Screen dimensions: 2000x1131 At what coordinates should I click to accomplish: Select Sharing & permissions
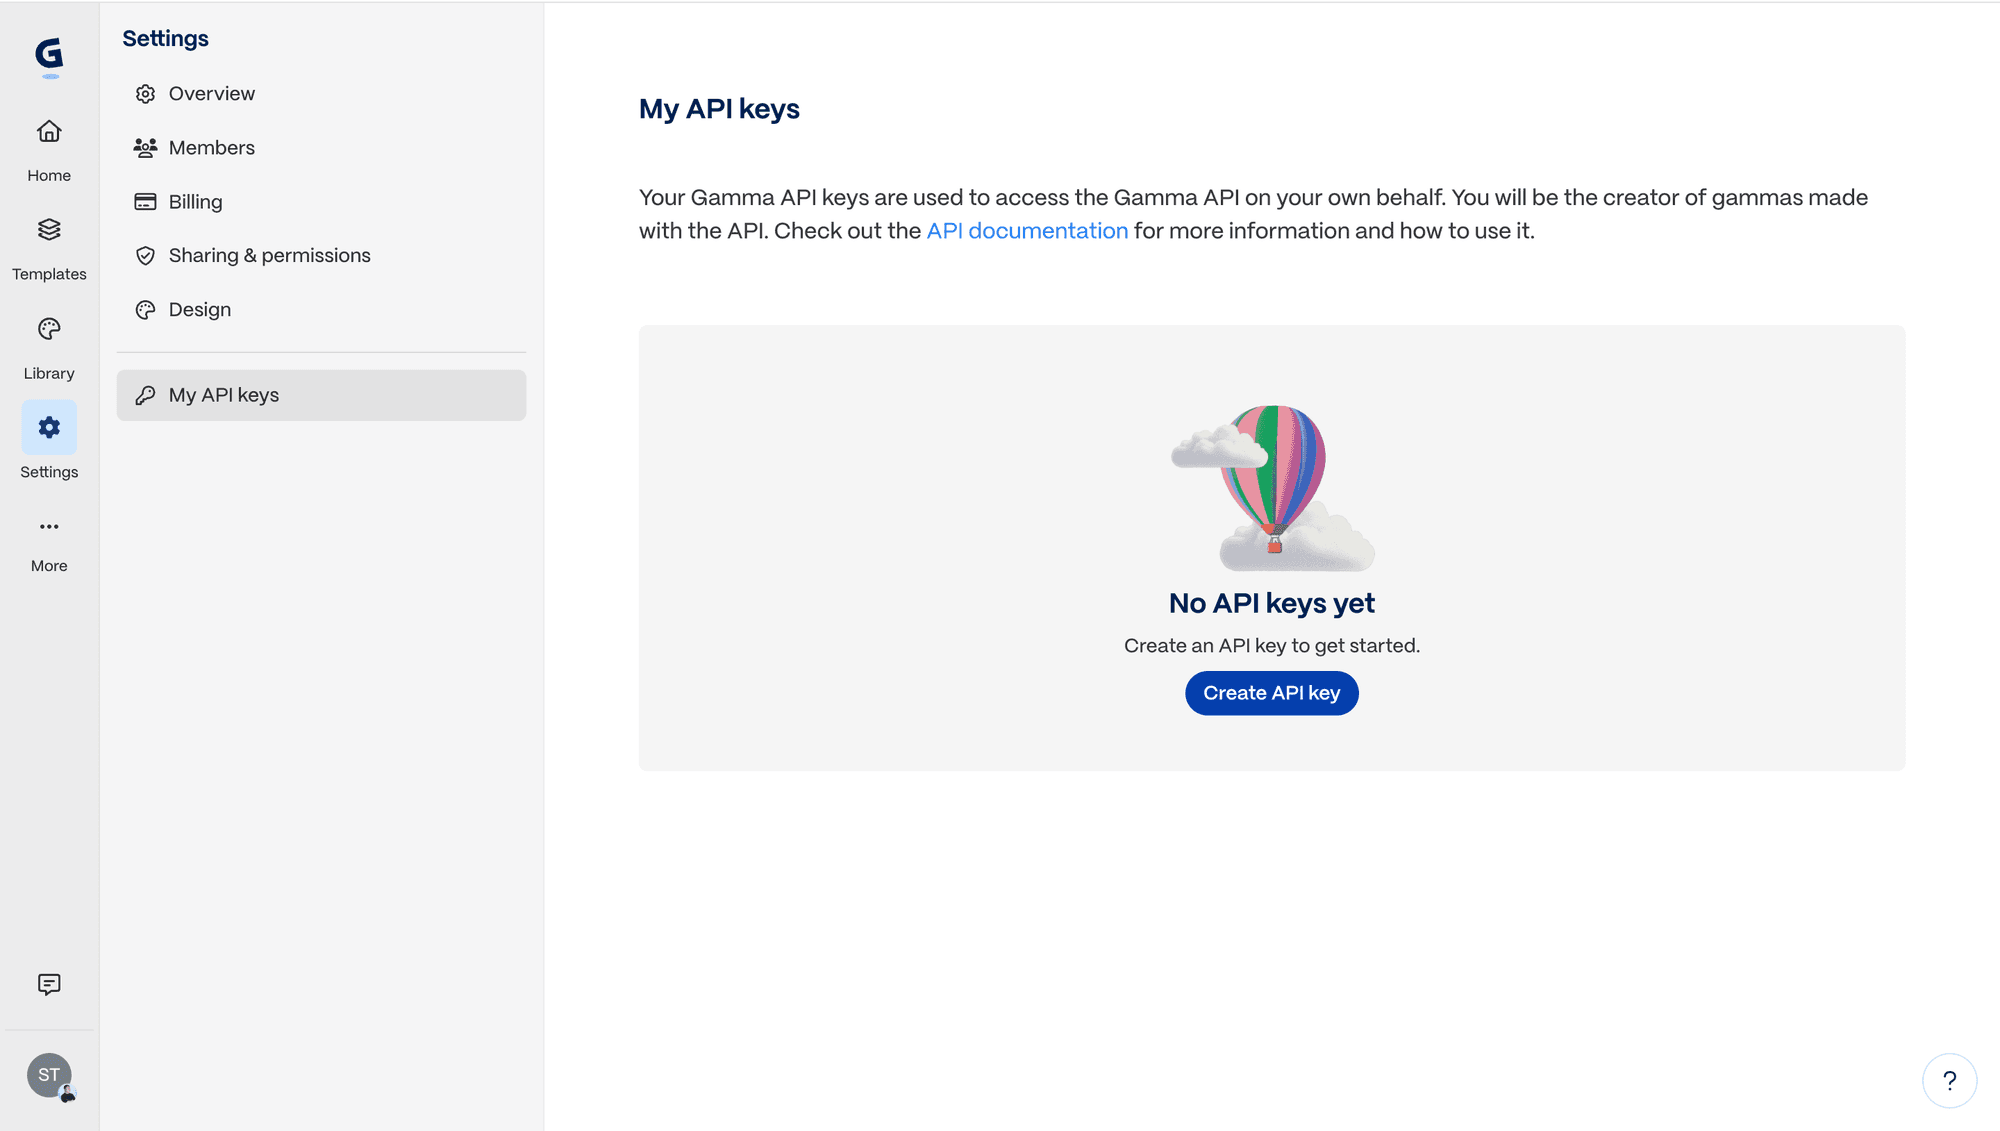tap(269, 256)
